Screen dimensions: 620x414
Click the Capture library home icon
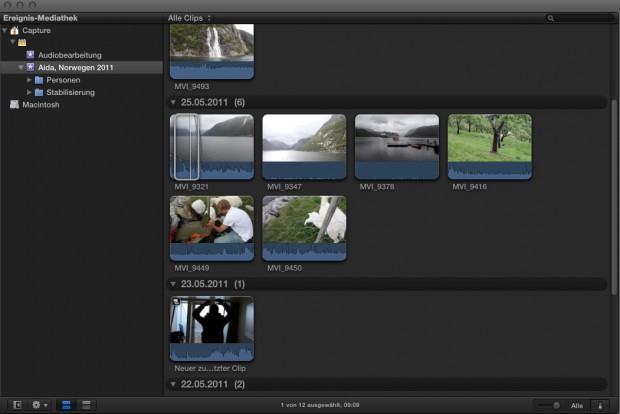(15, 30)
